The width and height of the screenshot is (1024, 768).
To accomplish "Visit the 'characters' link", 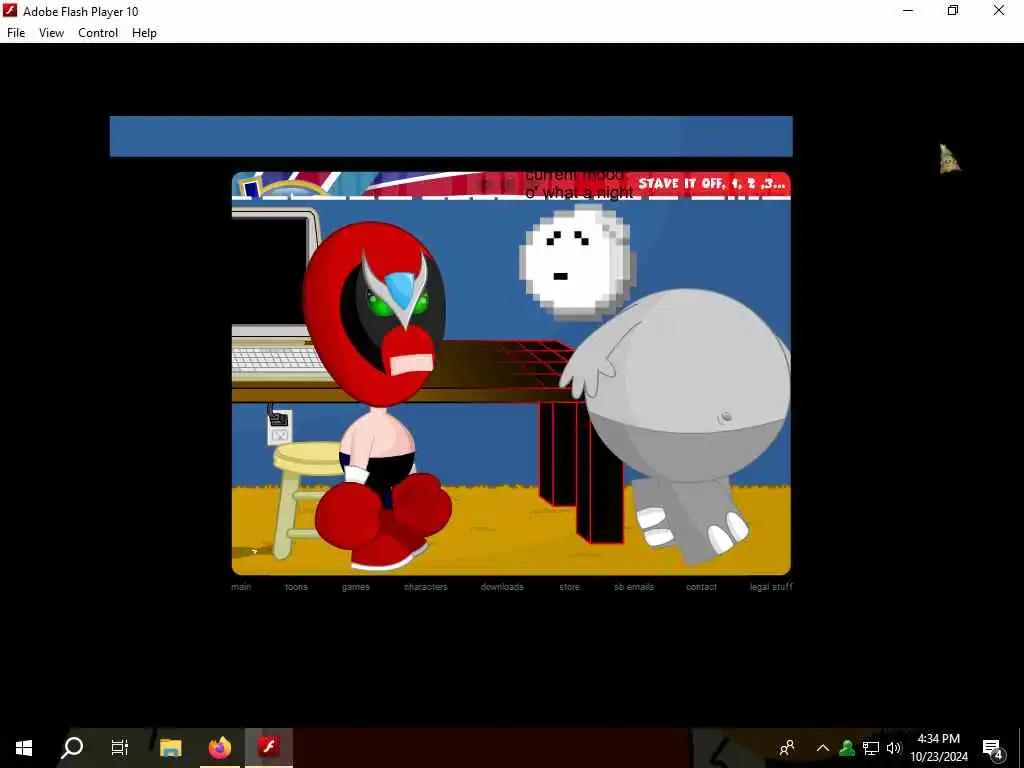I will click(426, 586).
